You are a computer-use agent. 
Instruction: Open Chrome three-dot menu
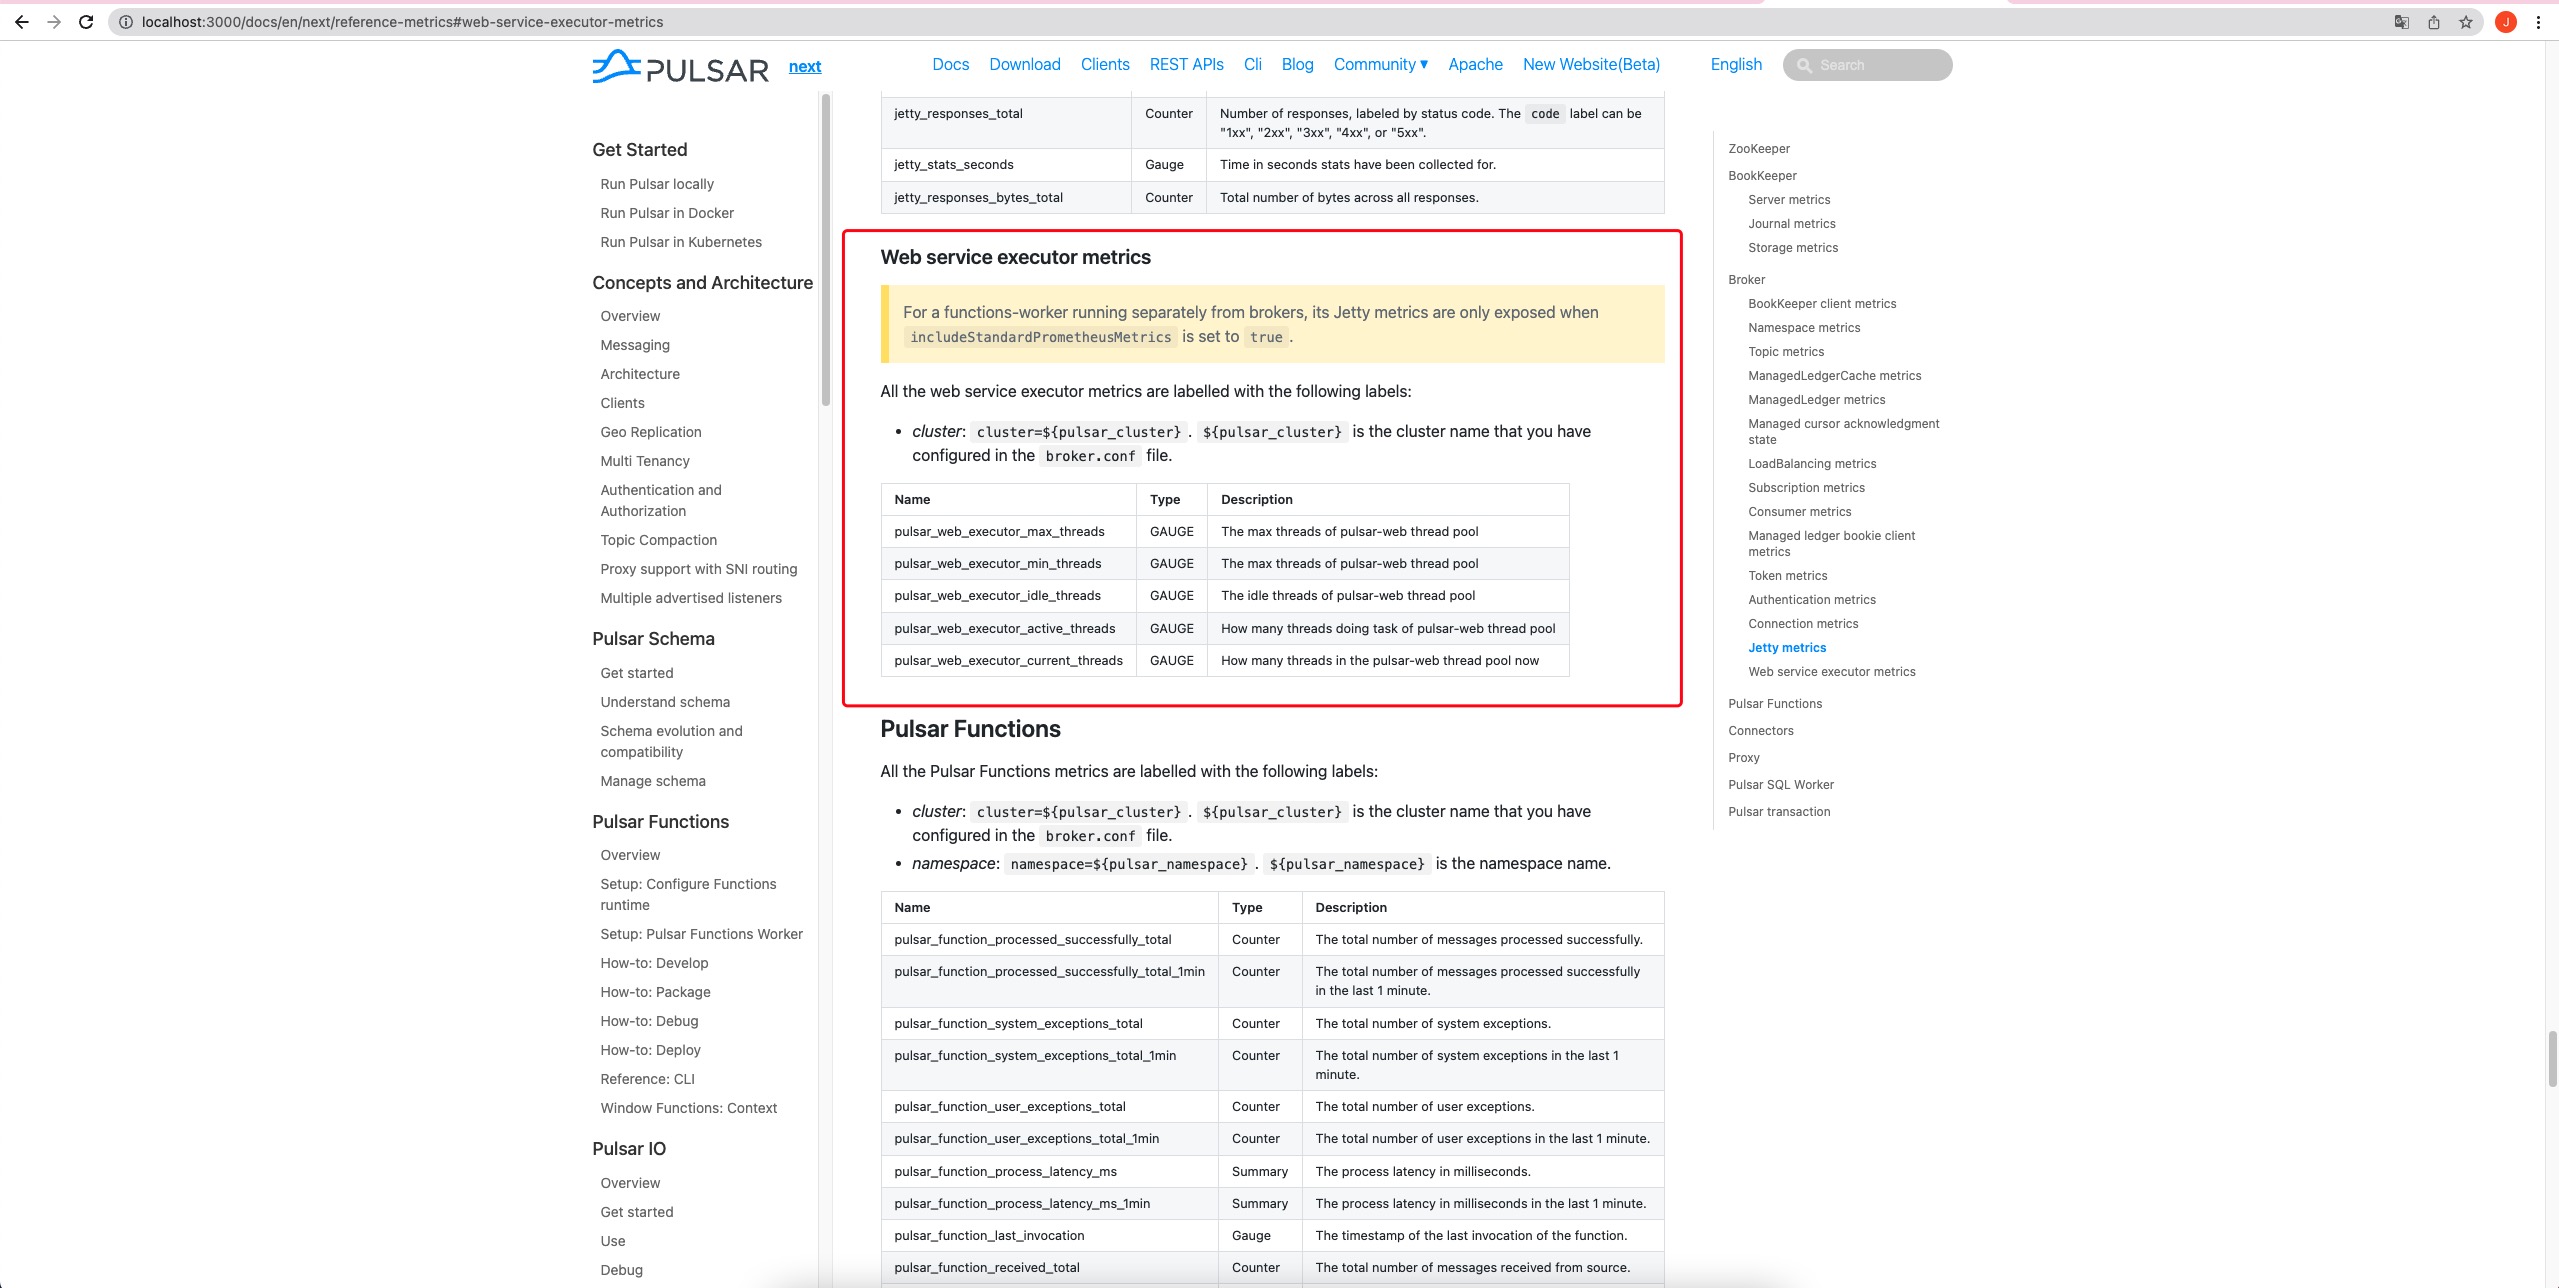click(x=2538, y=22)
